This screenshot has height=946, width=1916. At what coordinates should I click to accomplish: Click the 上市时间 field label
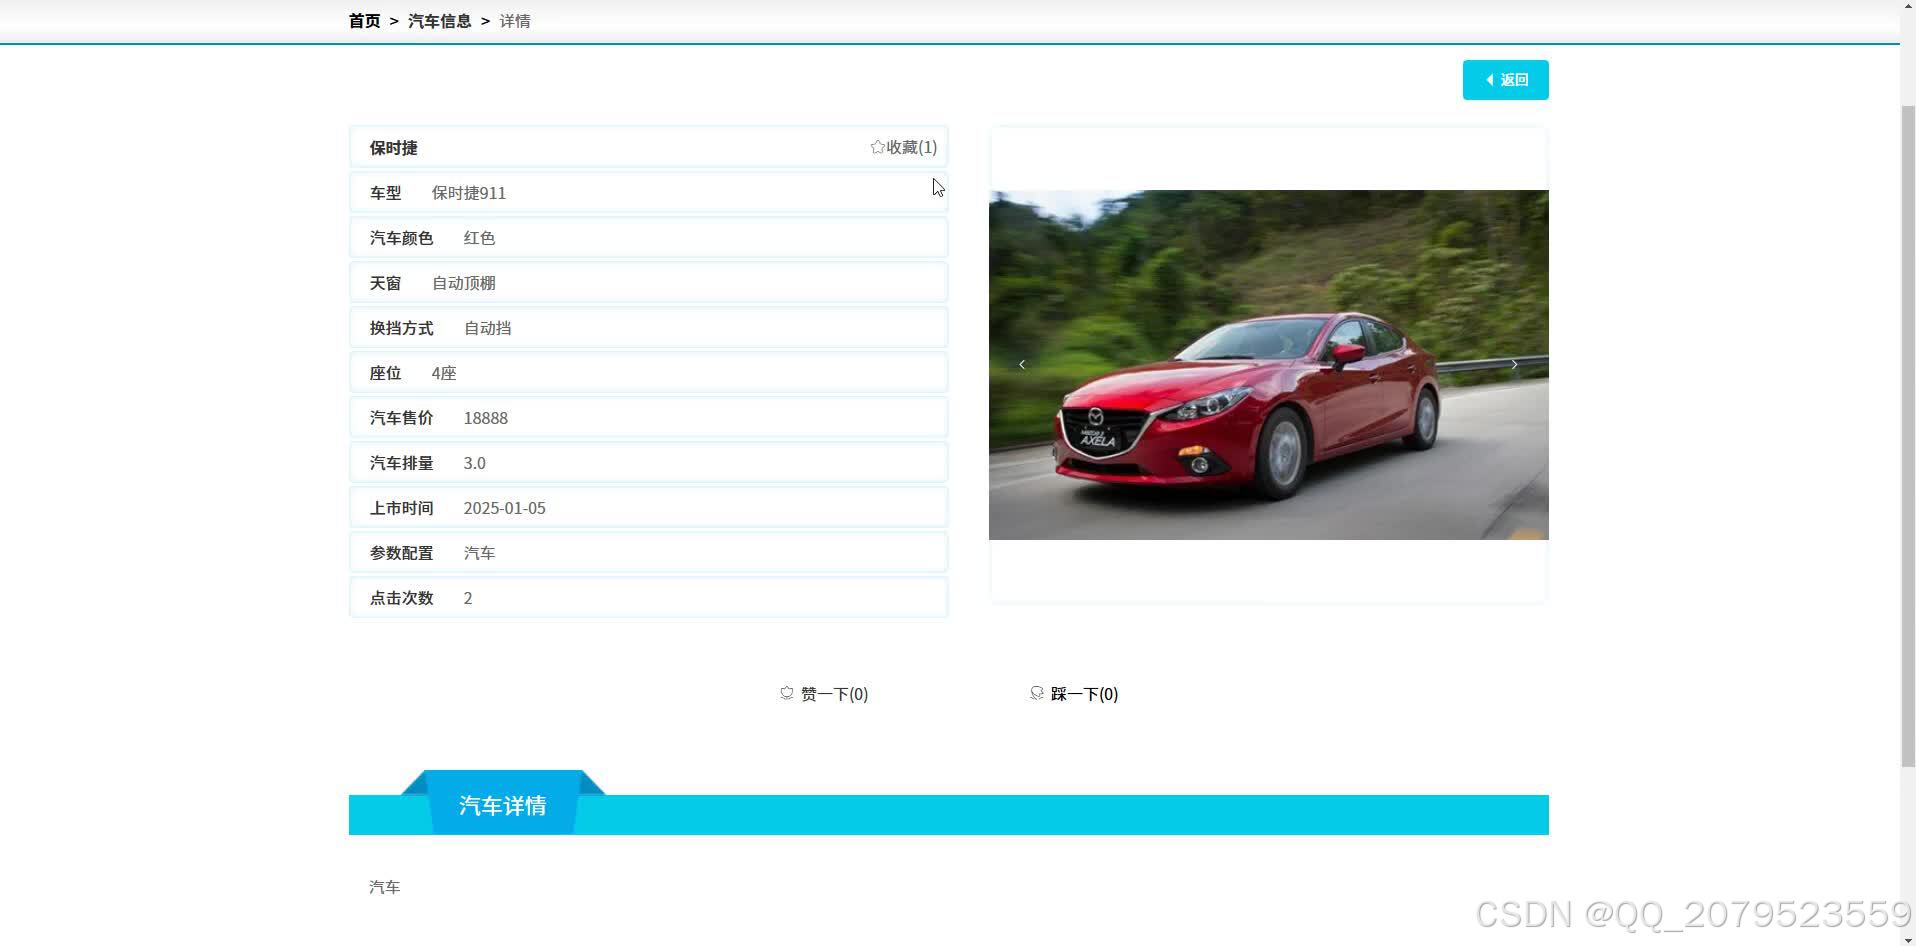[x=401, y=508]
